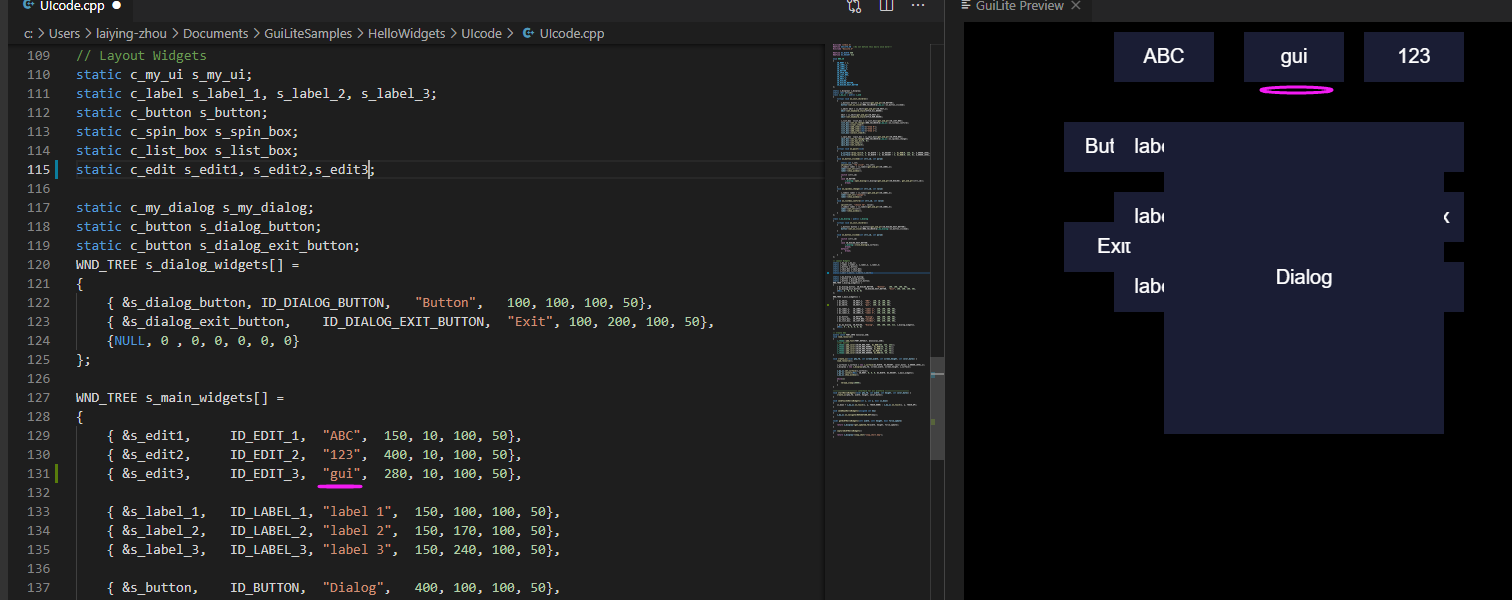Click the Dialog button in the preview
Screen dimensions: 1512x600
pos(1303,277)
